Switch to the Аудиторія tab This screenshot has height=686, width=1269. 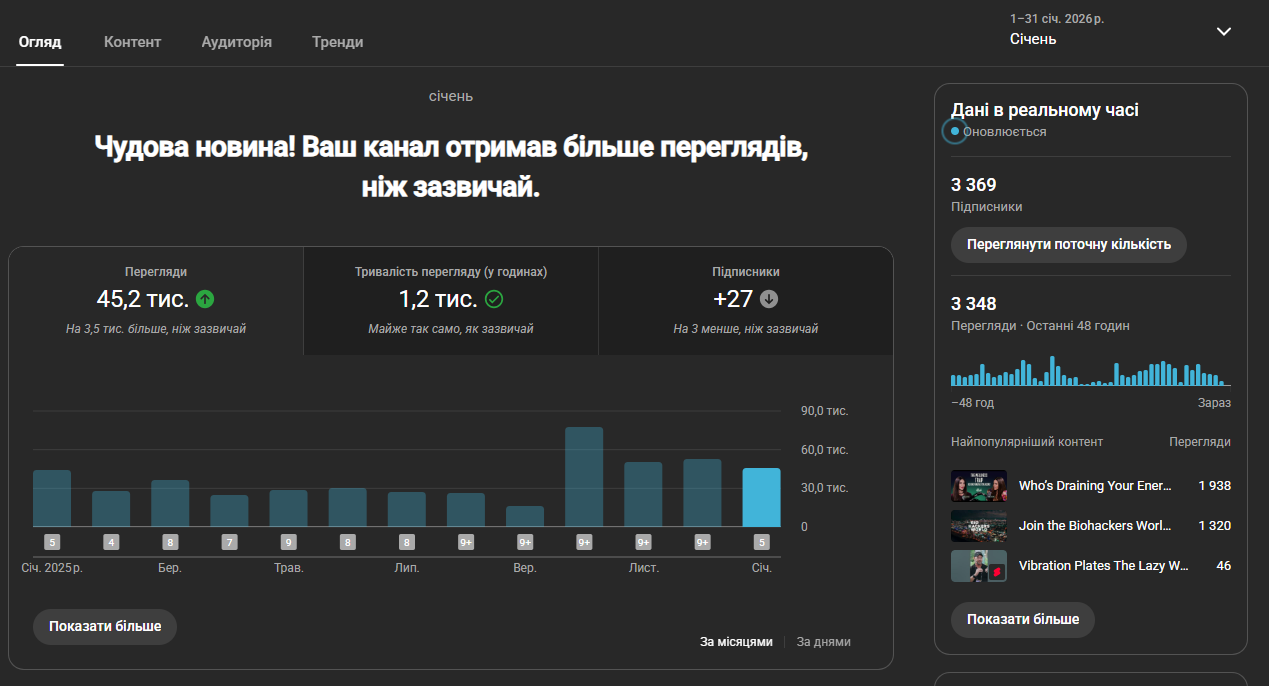coord(236,42)
